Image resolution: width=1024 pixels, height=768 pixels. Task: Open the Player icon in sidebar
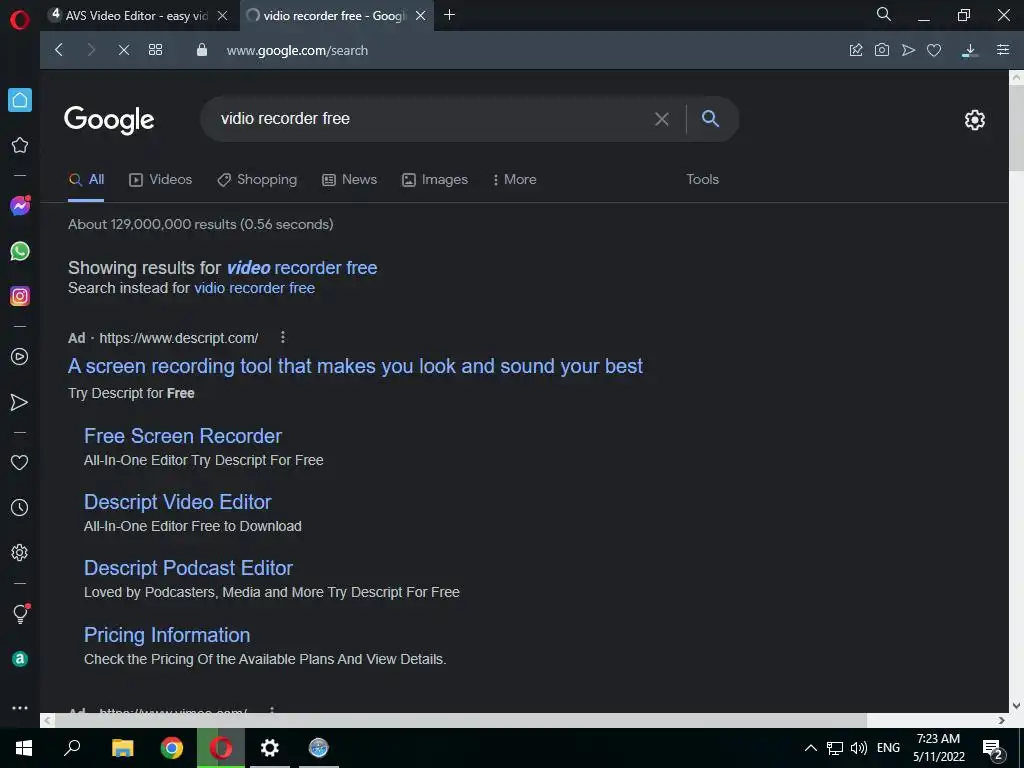pyautogui.click(x=20, y=357)
